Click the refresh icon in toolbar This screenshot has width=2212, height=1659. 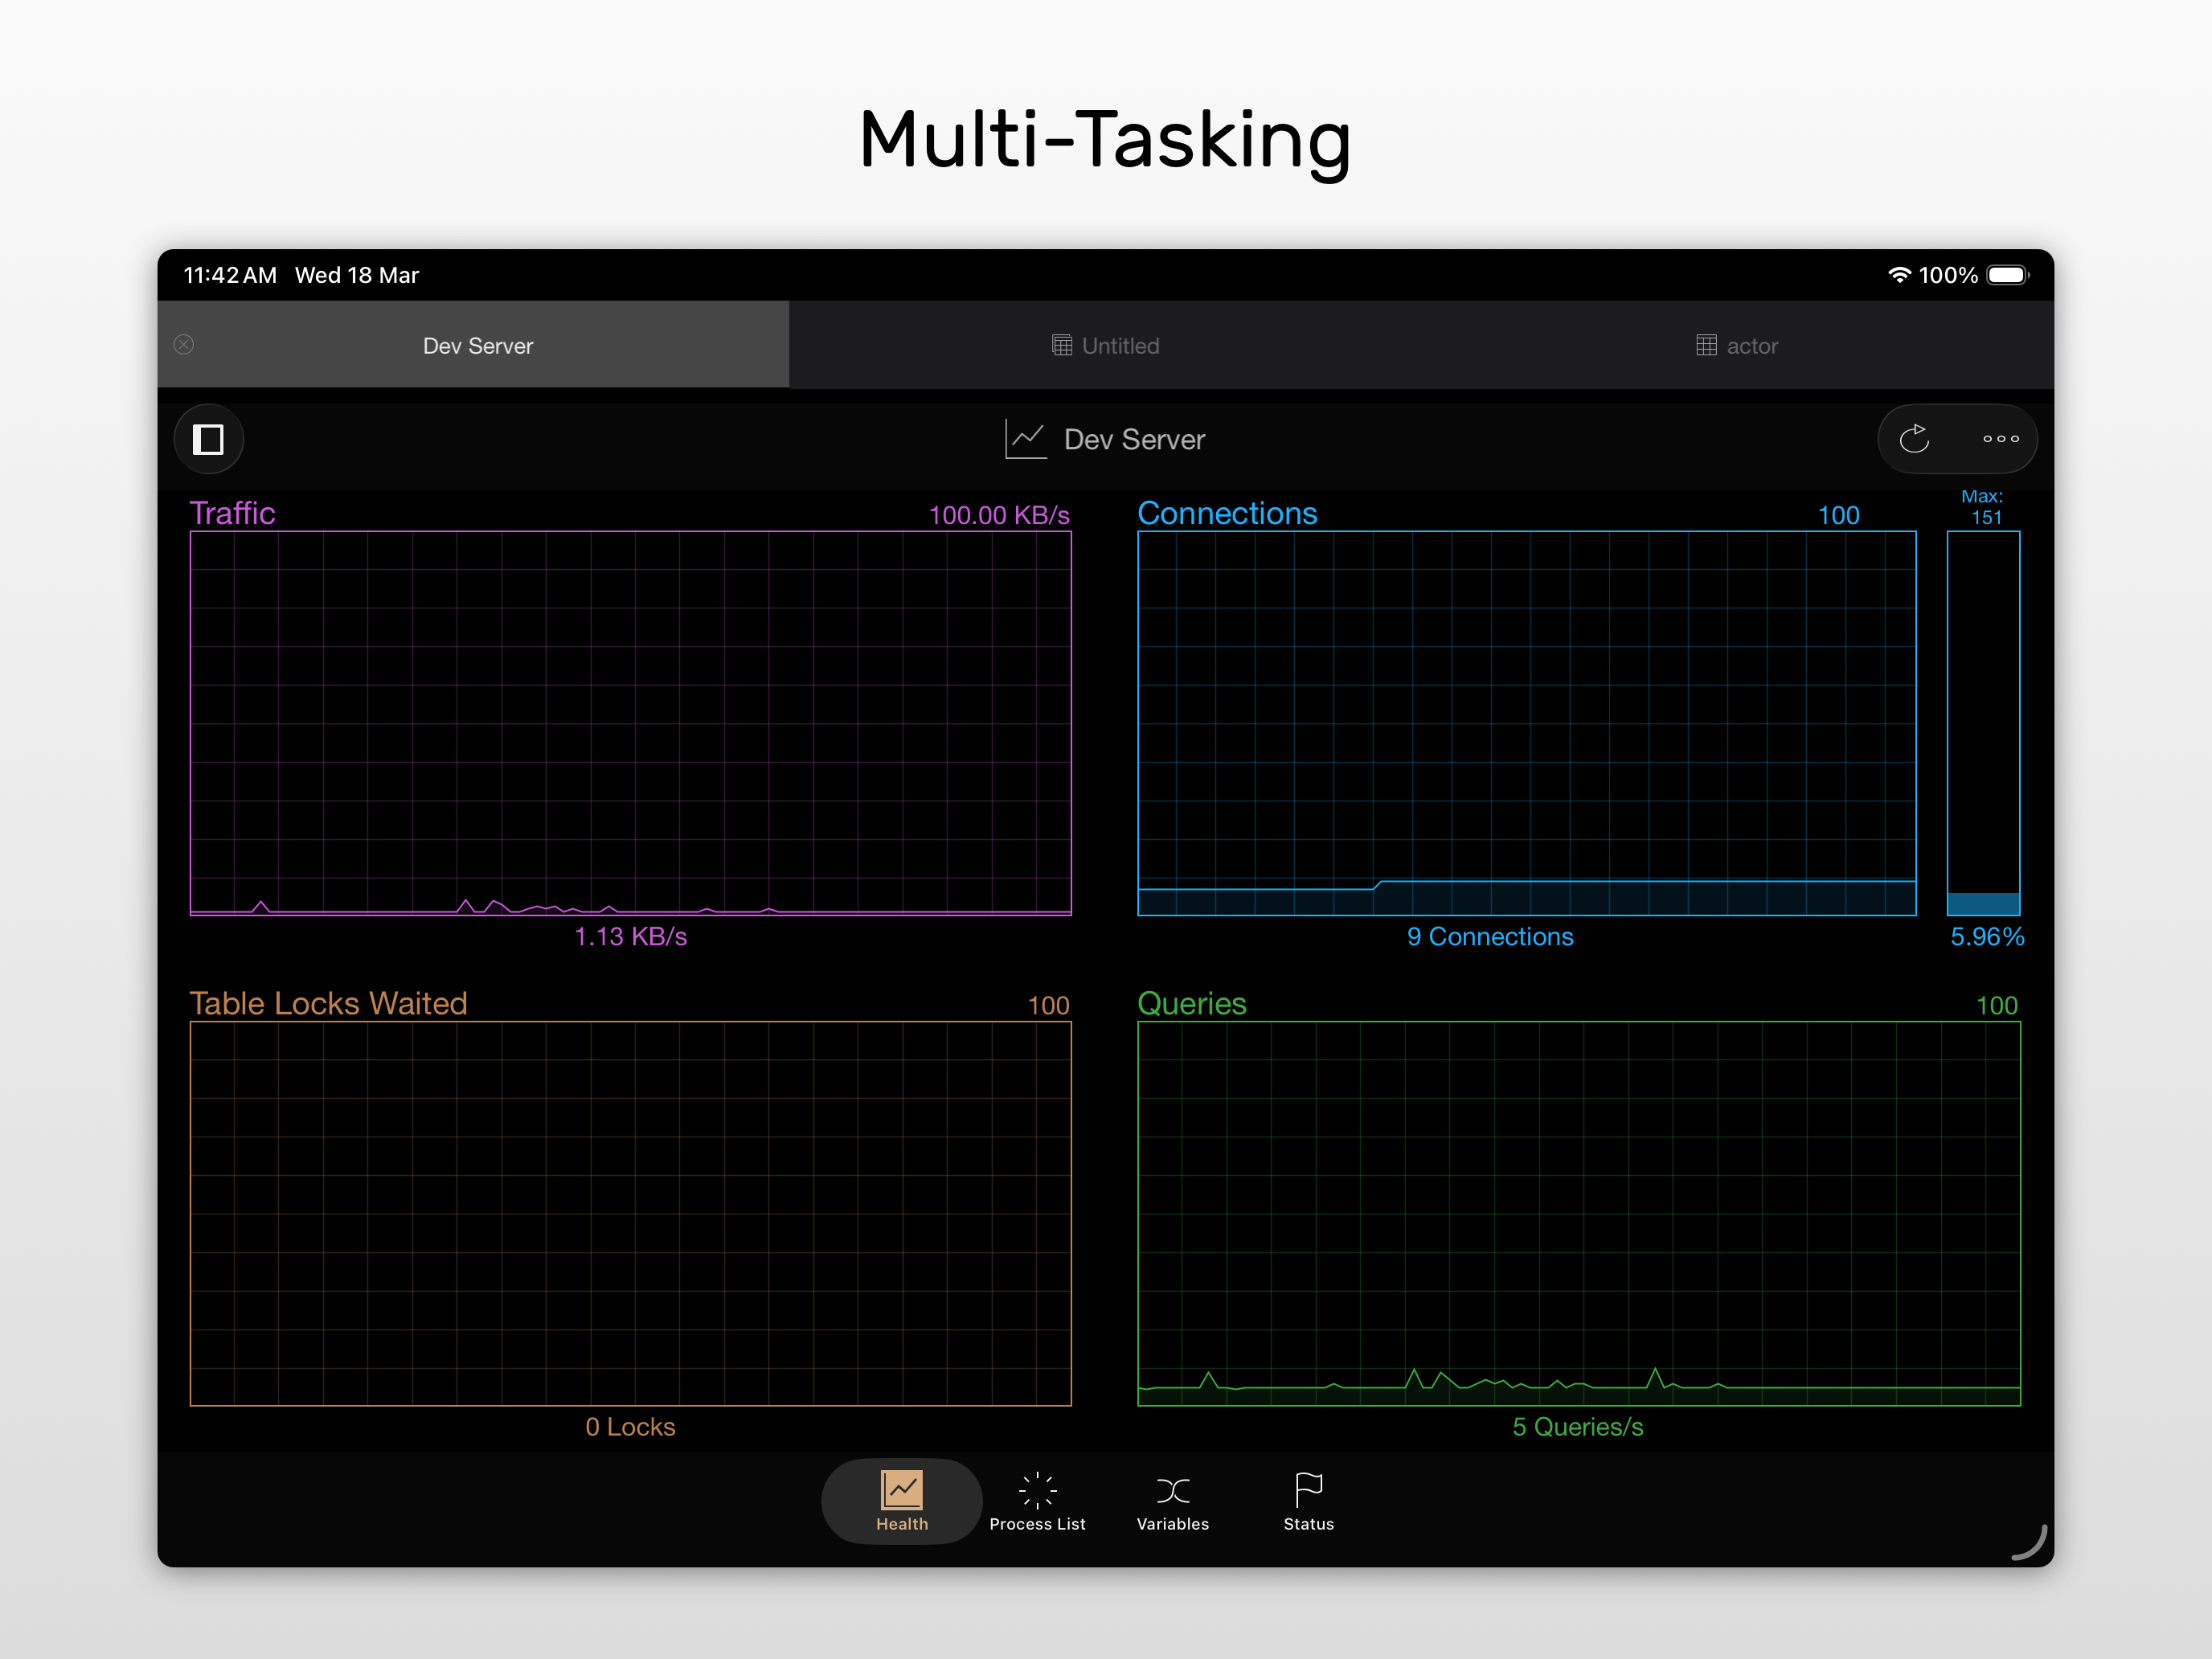1914,439
